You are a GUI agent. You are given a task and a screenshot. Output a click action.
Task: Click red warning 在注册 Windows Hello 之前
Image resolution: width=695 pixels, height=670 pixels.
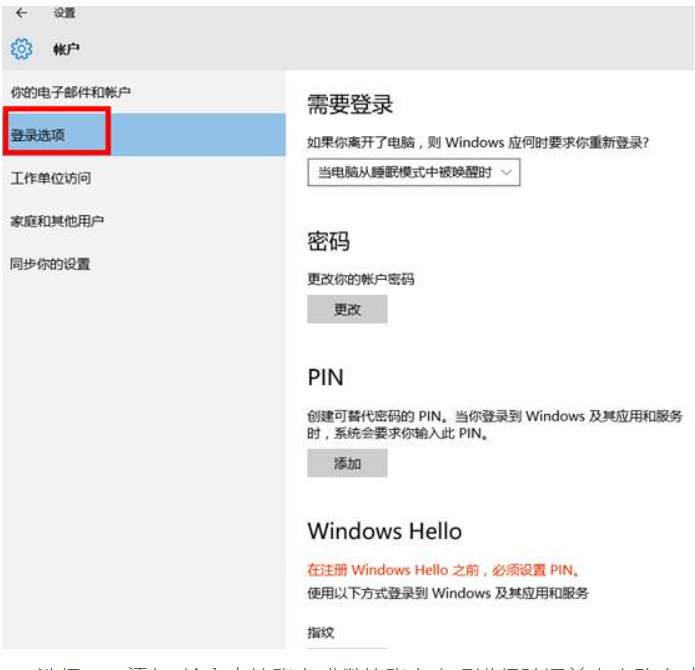point(443,570)
